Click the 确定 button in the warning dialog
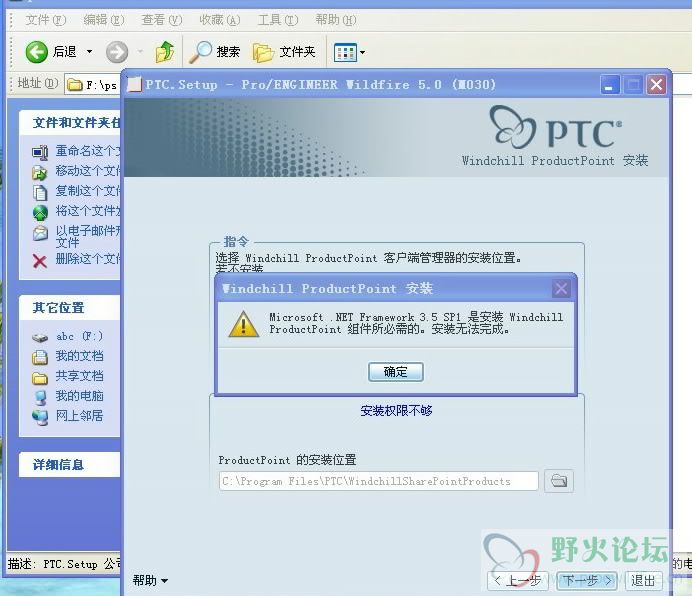 (x=395, y=372)
